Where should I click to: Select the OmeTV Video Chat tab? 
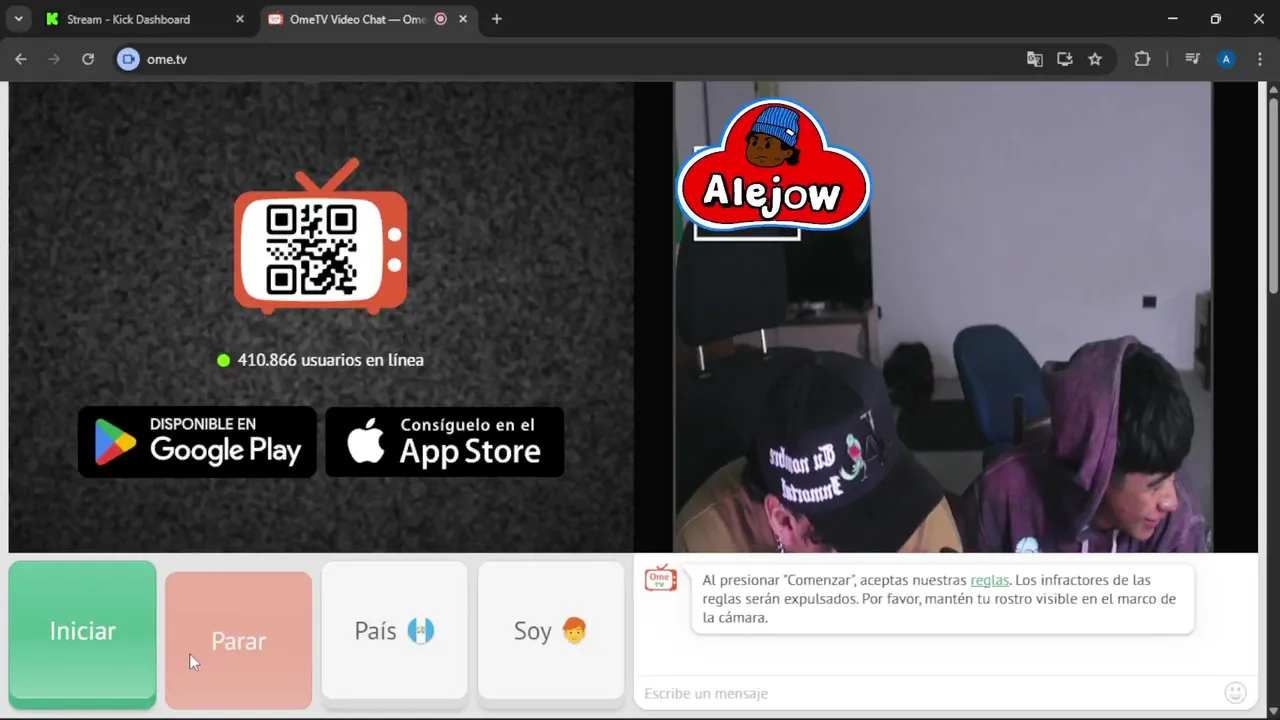[369, 19]
